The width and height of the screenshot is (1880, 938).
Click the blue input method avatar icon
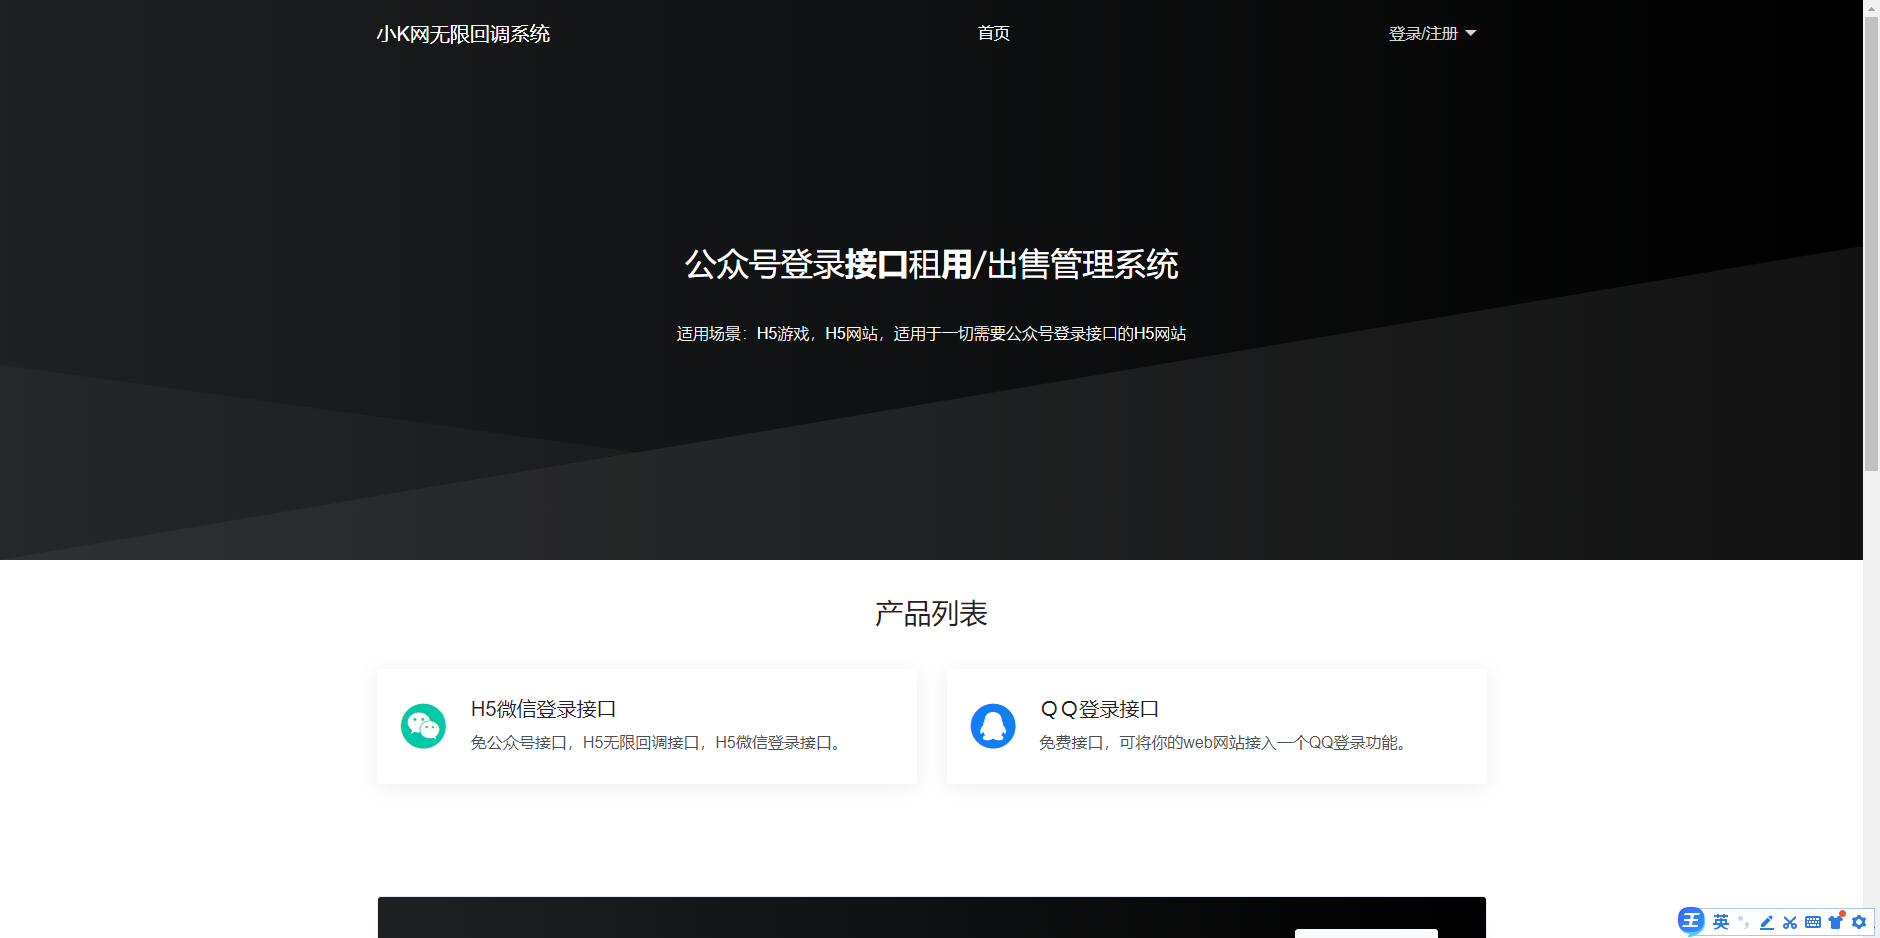pyautogui.click(x=1691, y=921)
